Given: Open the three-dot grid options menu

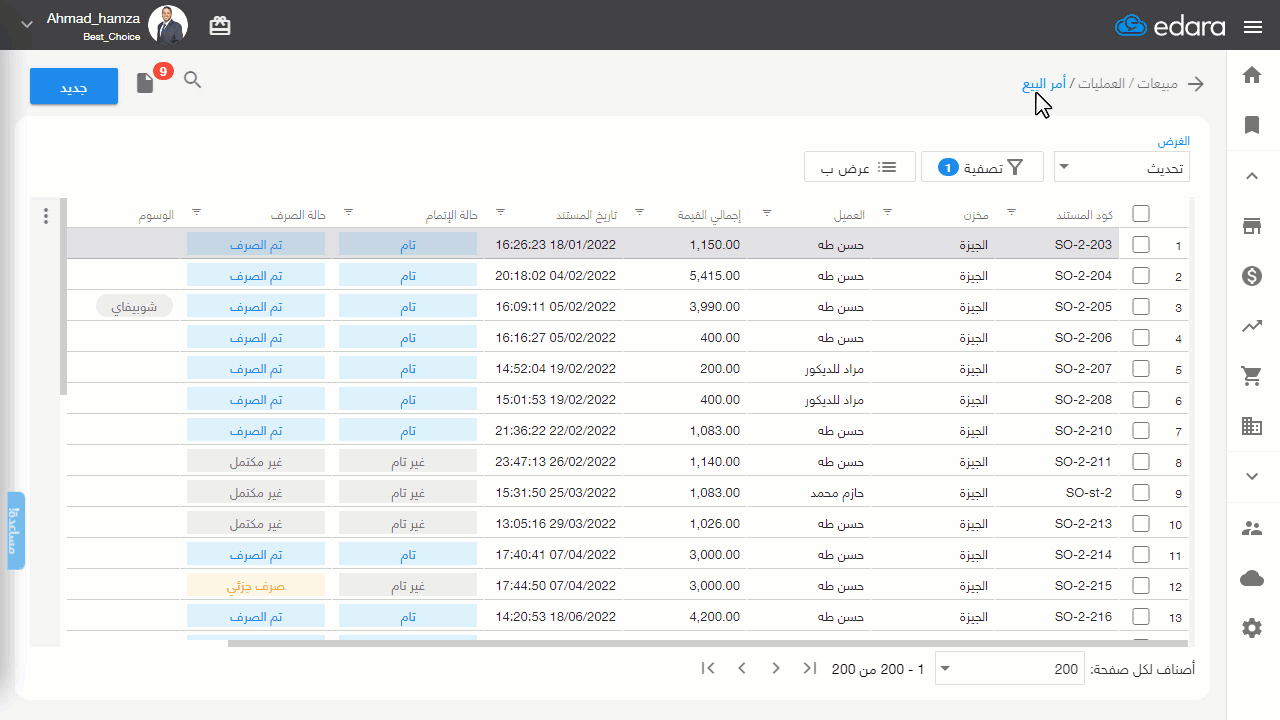Looking at the screenshot, I should click(45, 215).
